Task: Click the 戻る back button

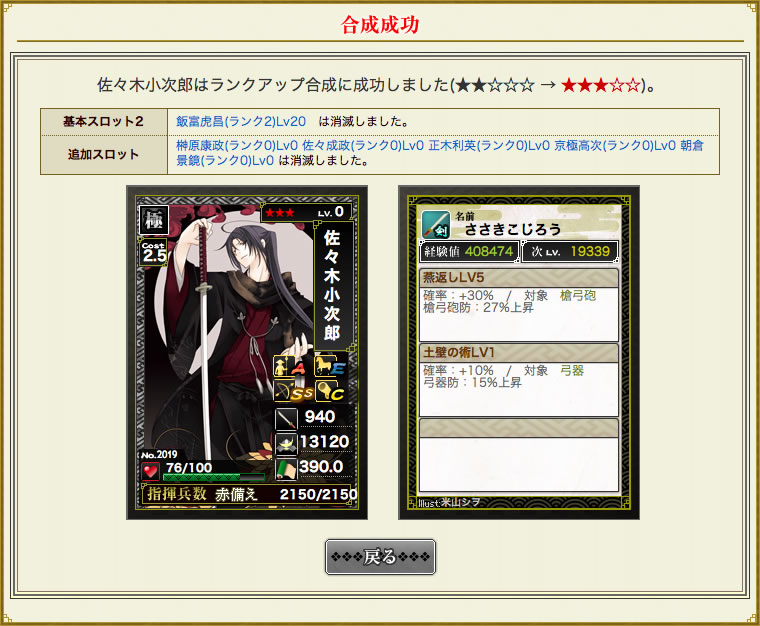Action: [x=380, y=557]
